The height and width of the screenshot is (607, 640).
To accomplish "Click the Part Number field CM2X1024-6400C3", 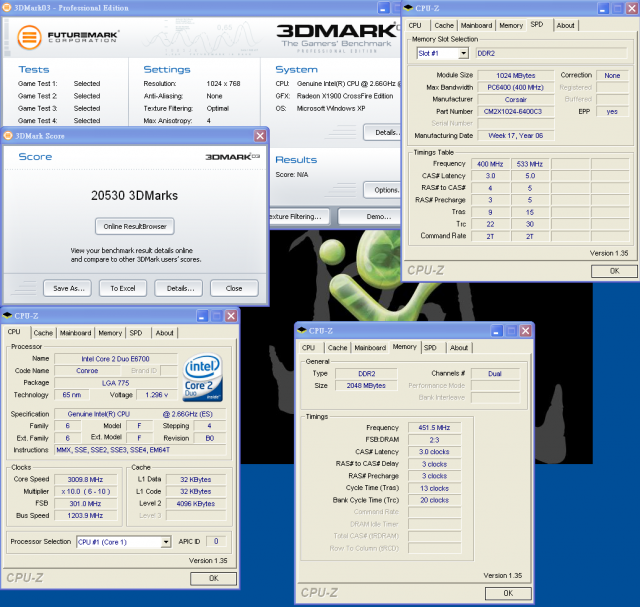I will coord(516,111).
